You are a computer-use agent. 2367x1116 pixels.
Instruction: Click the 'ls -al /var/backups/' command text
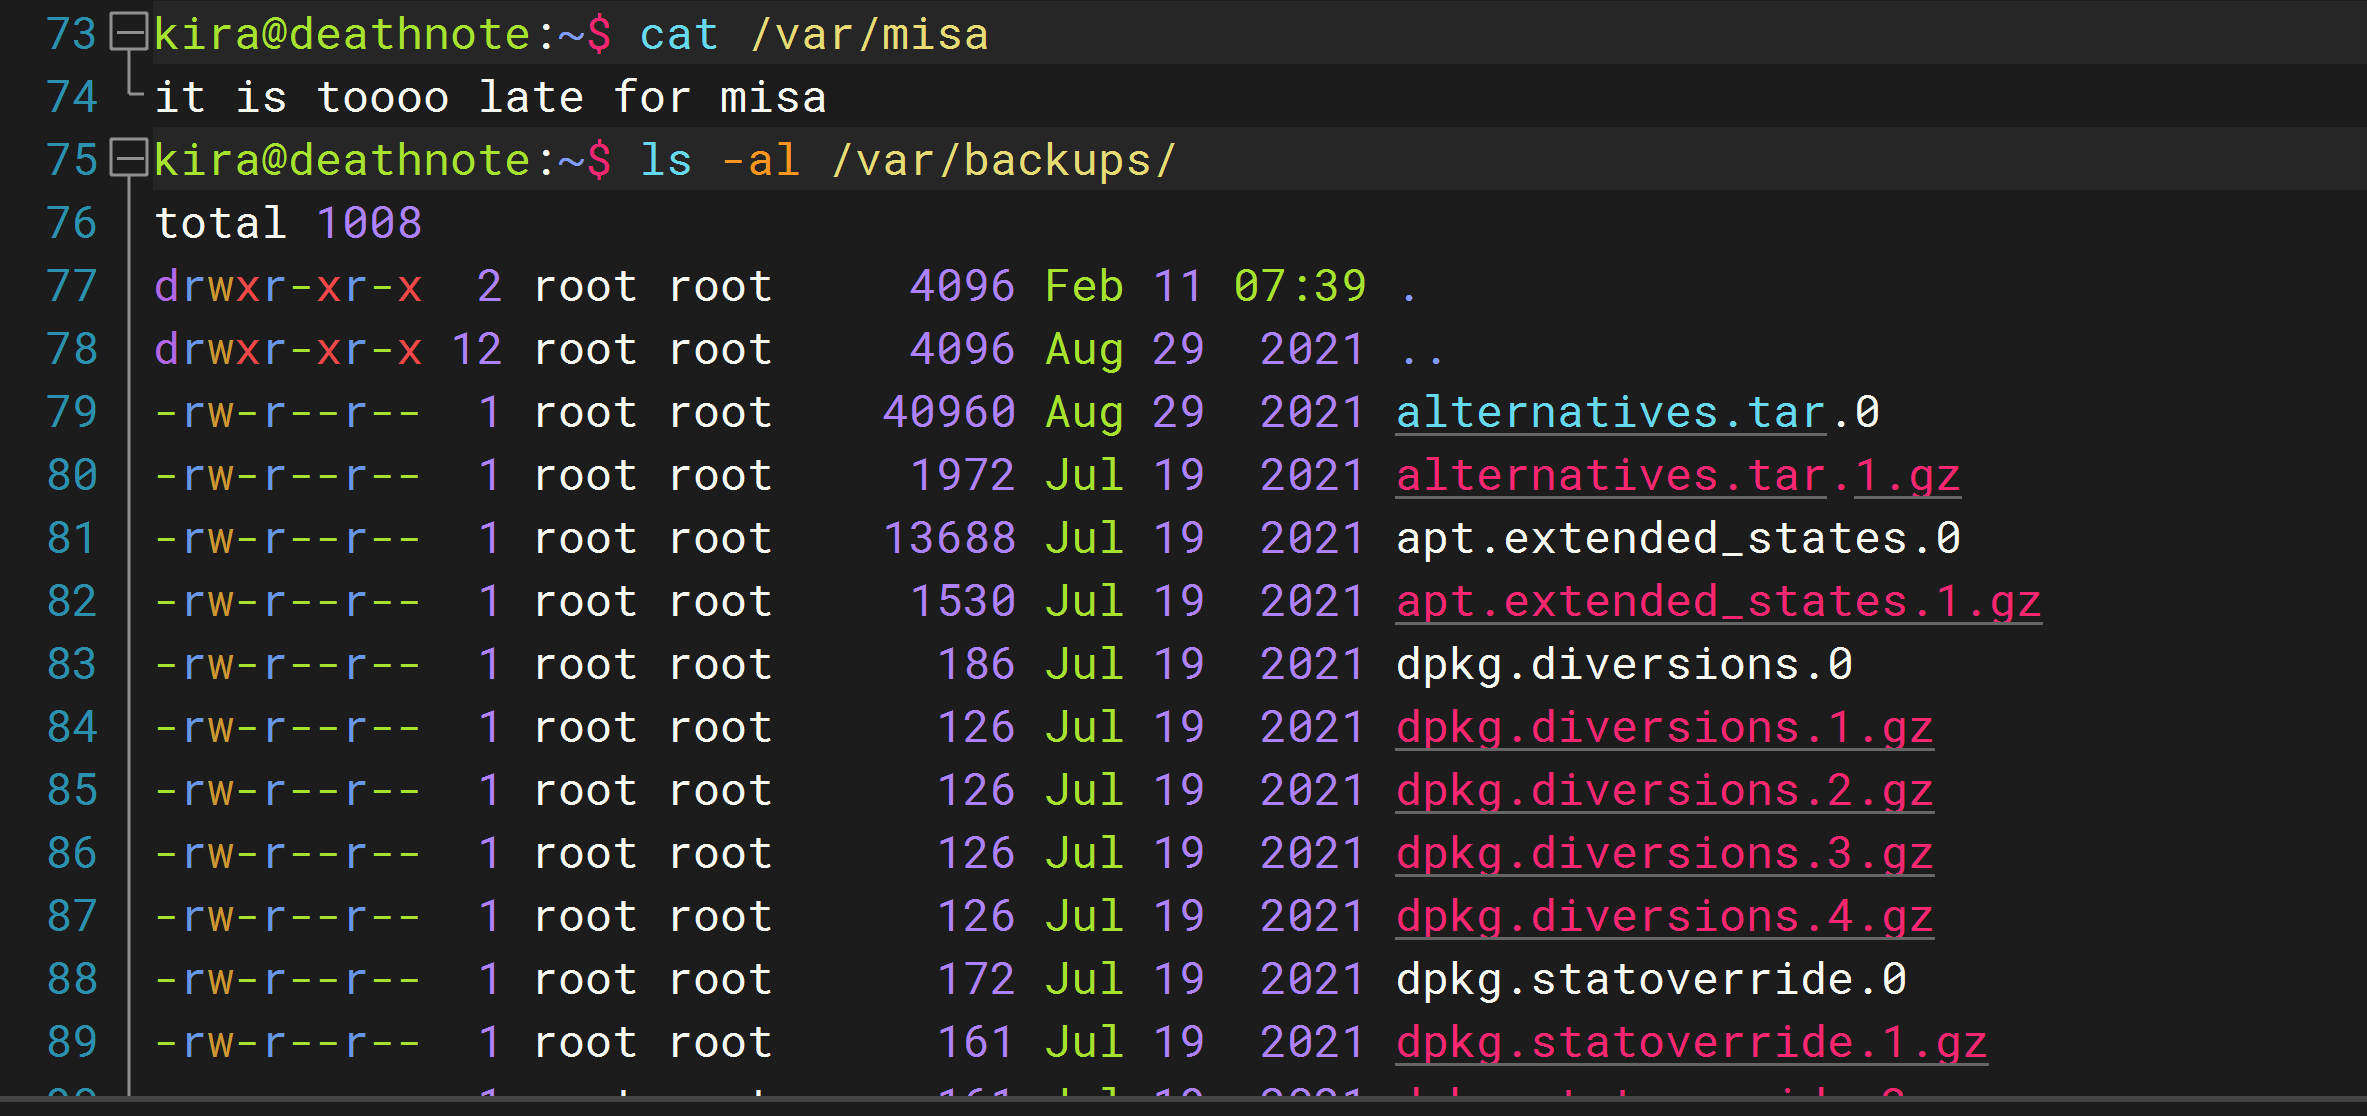907,161
